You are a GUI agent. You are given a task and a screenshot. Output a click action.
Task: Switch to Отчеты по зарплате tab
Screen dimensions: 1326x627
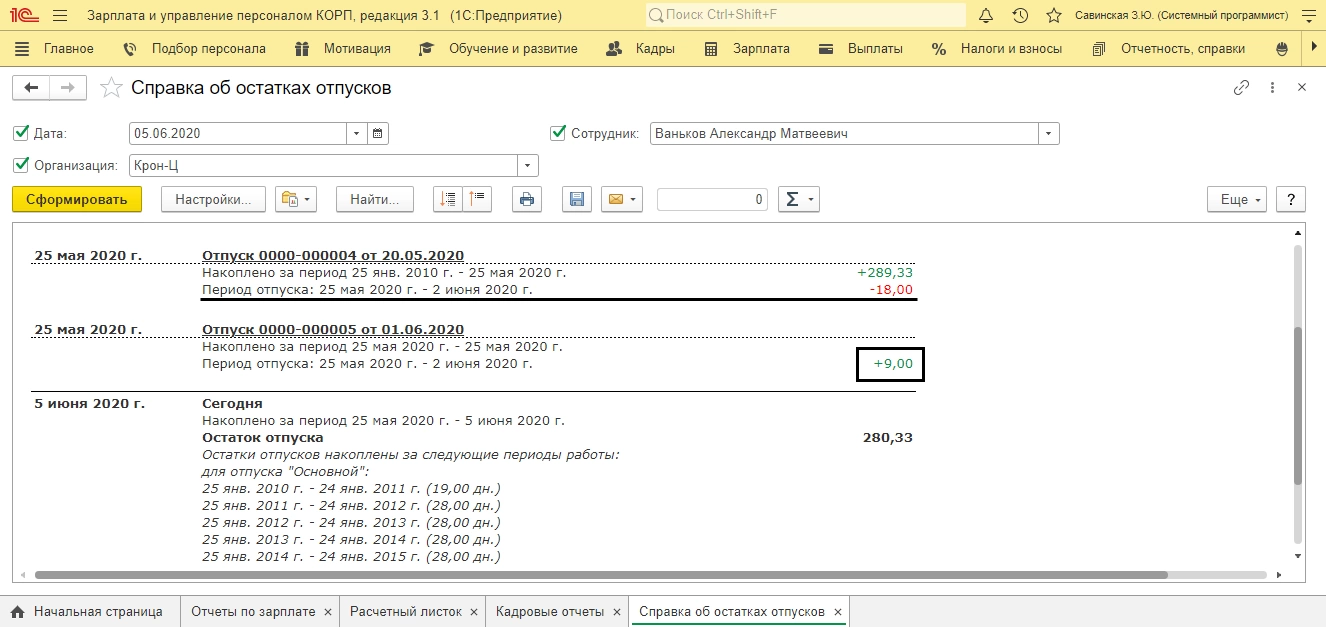[x=253, y=611]
